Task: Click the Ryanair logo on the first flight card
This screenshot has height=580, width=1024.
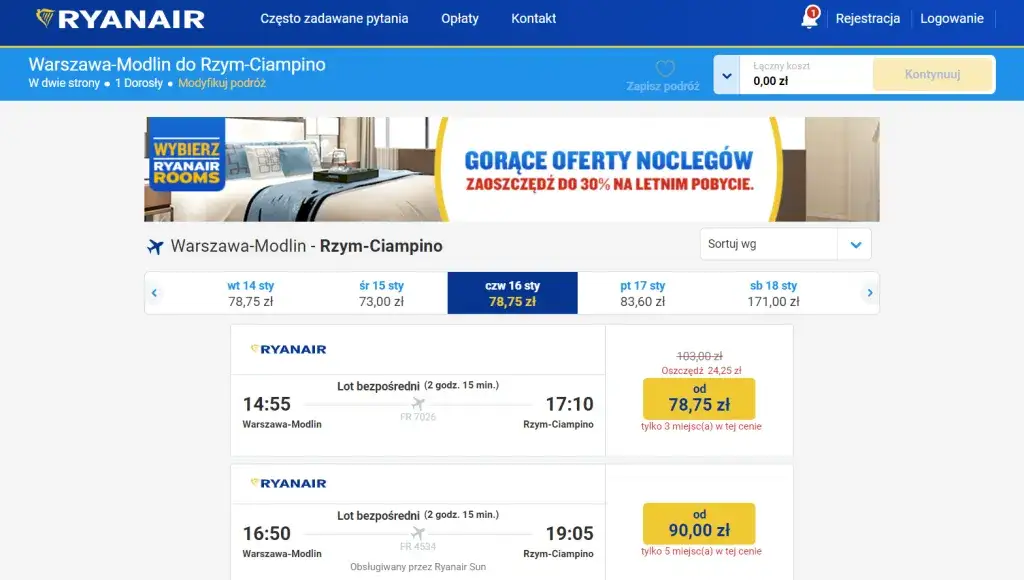Action: 287,349
